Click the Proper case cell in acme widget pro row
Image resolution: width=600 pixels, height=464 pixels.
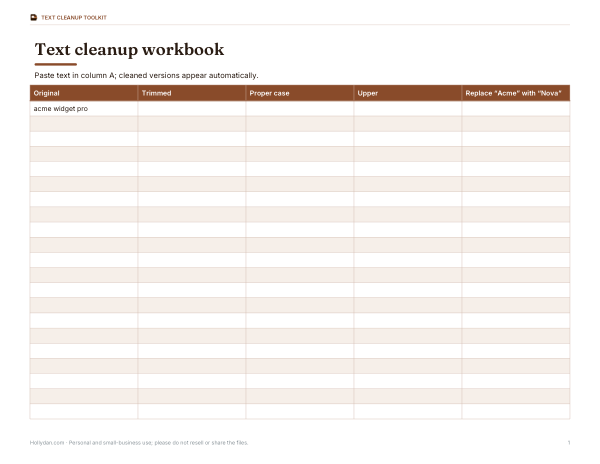pos(300,109)
